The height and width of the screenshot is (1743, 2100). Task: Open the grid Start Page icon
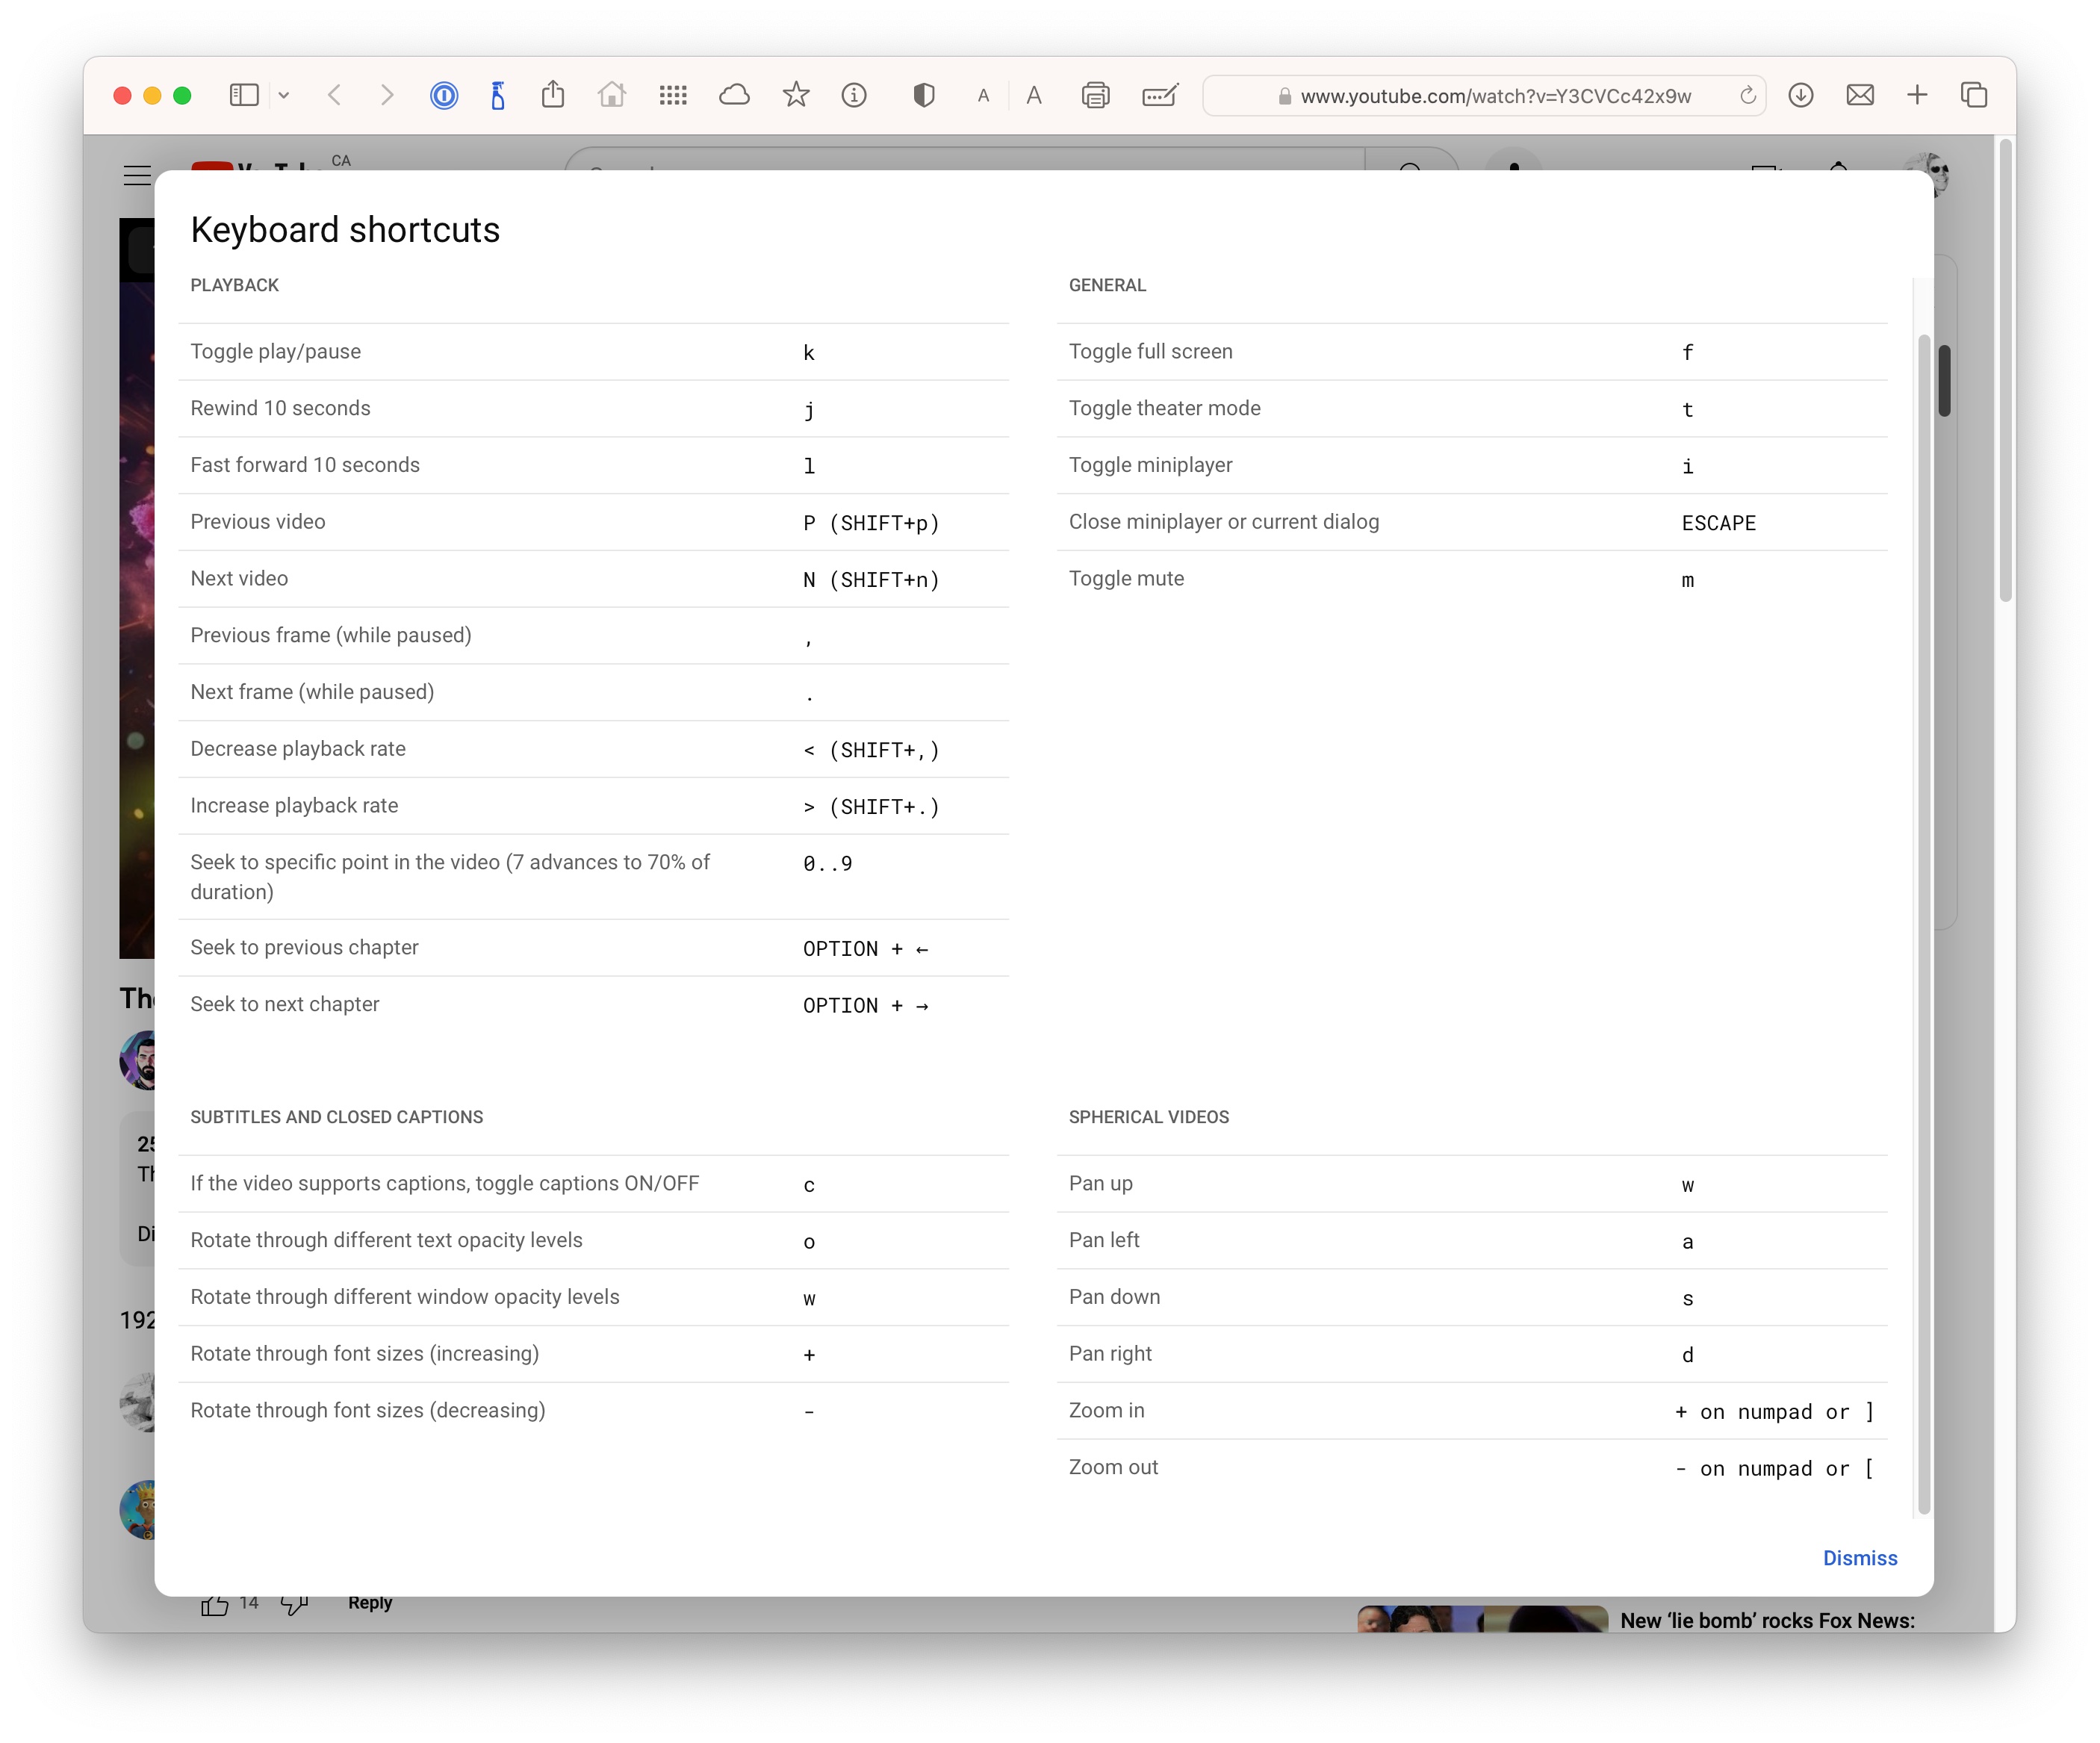coord(673,95)
